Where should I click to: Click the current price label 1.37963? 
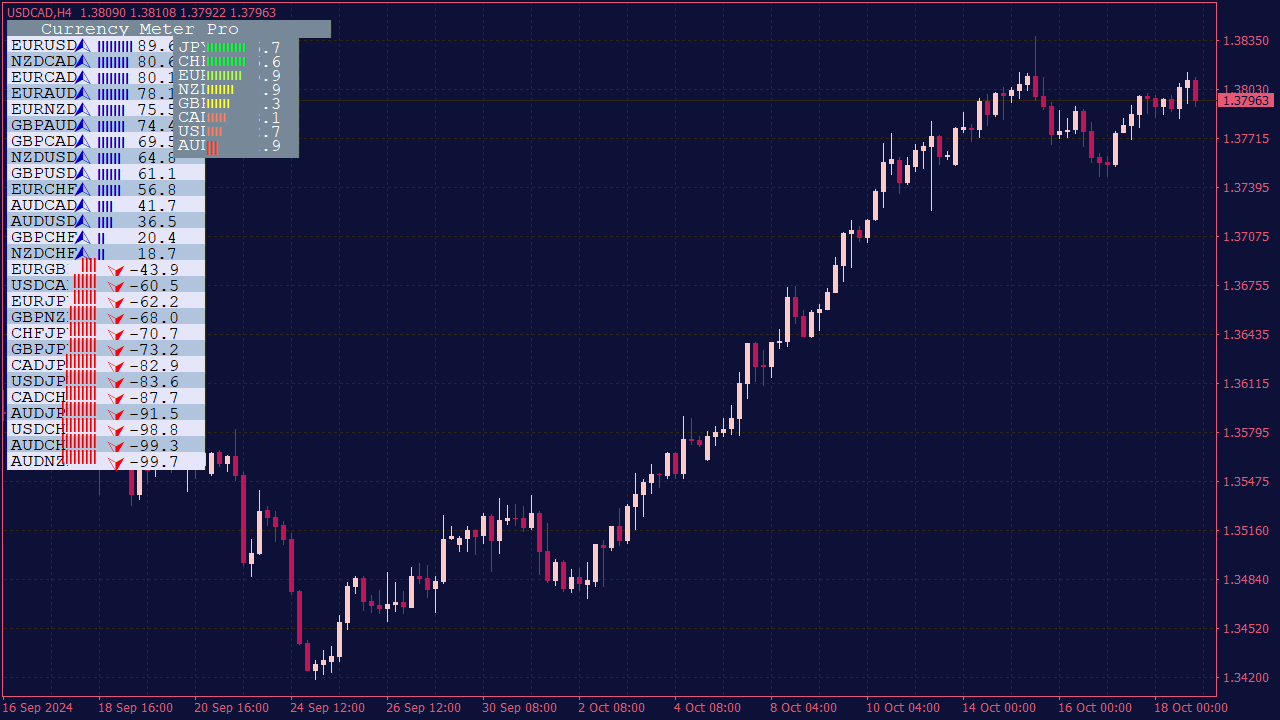tap(1246, 100)
